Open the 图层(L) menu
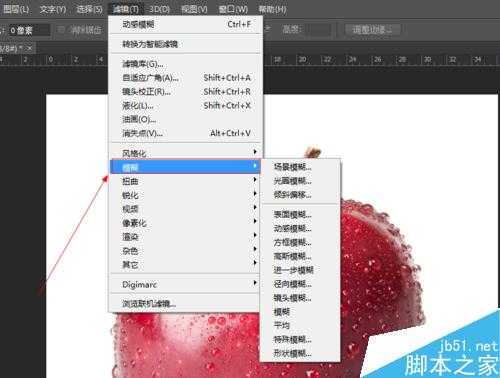The height and width of the screenshot is (378, 500). coord(15,9)
